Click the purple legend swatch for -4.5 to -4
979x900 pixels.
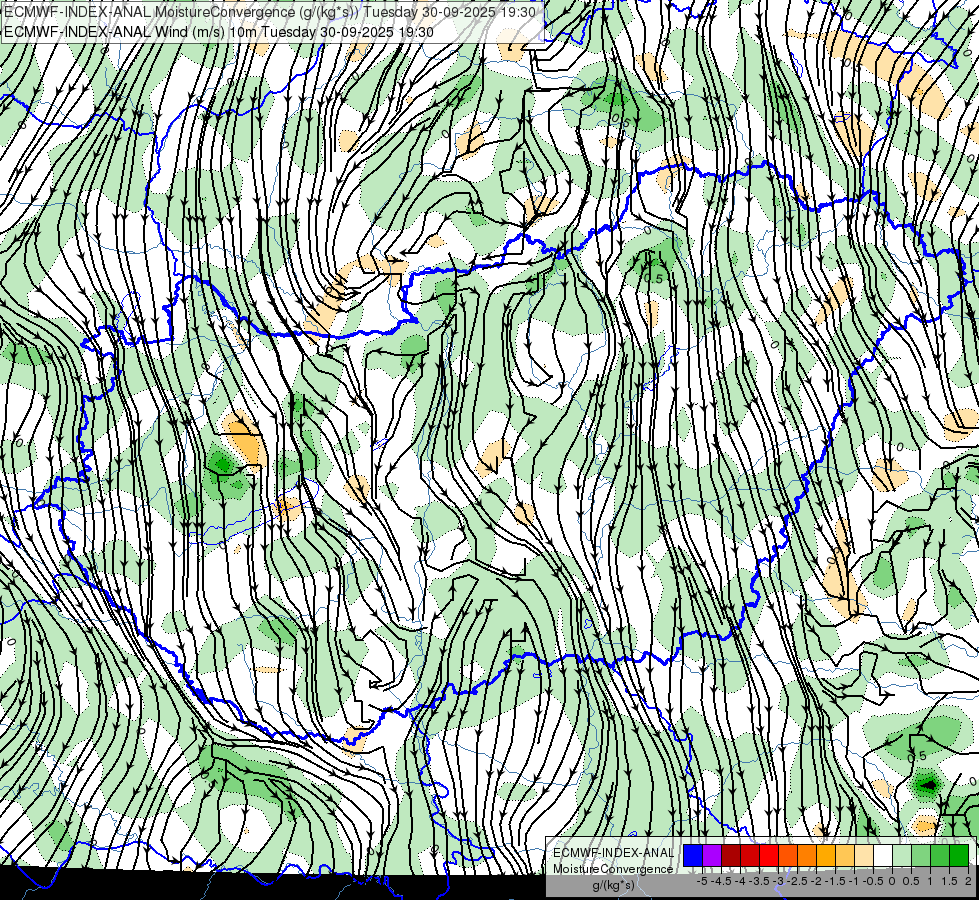(x=712, y=856)
